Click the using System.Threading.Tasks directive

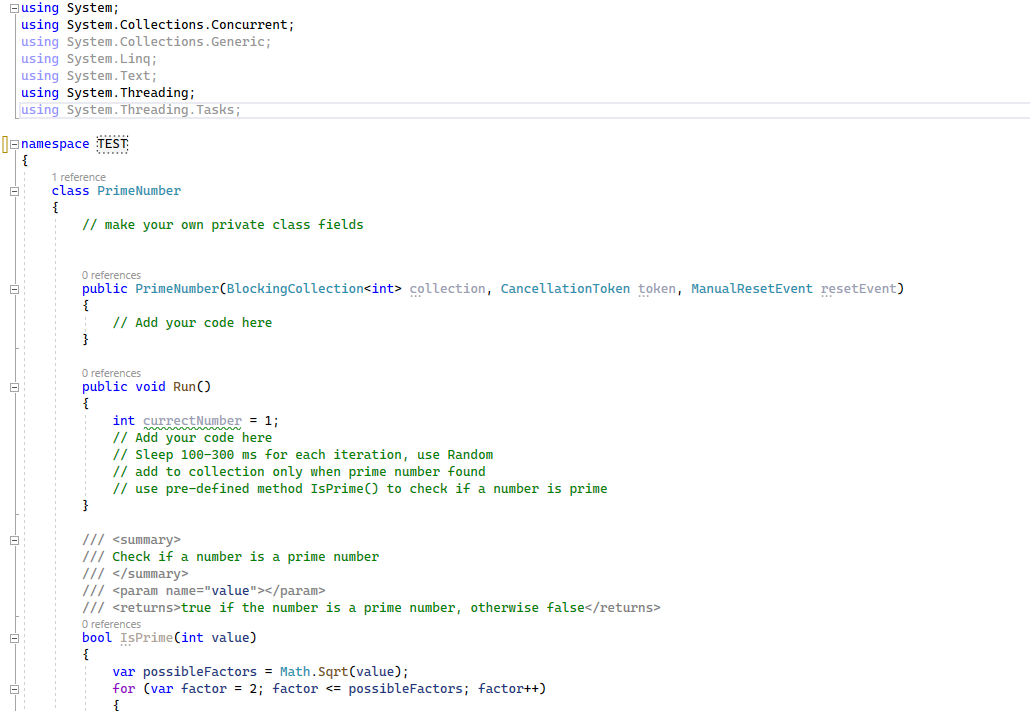click(130, 109)
